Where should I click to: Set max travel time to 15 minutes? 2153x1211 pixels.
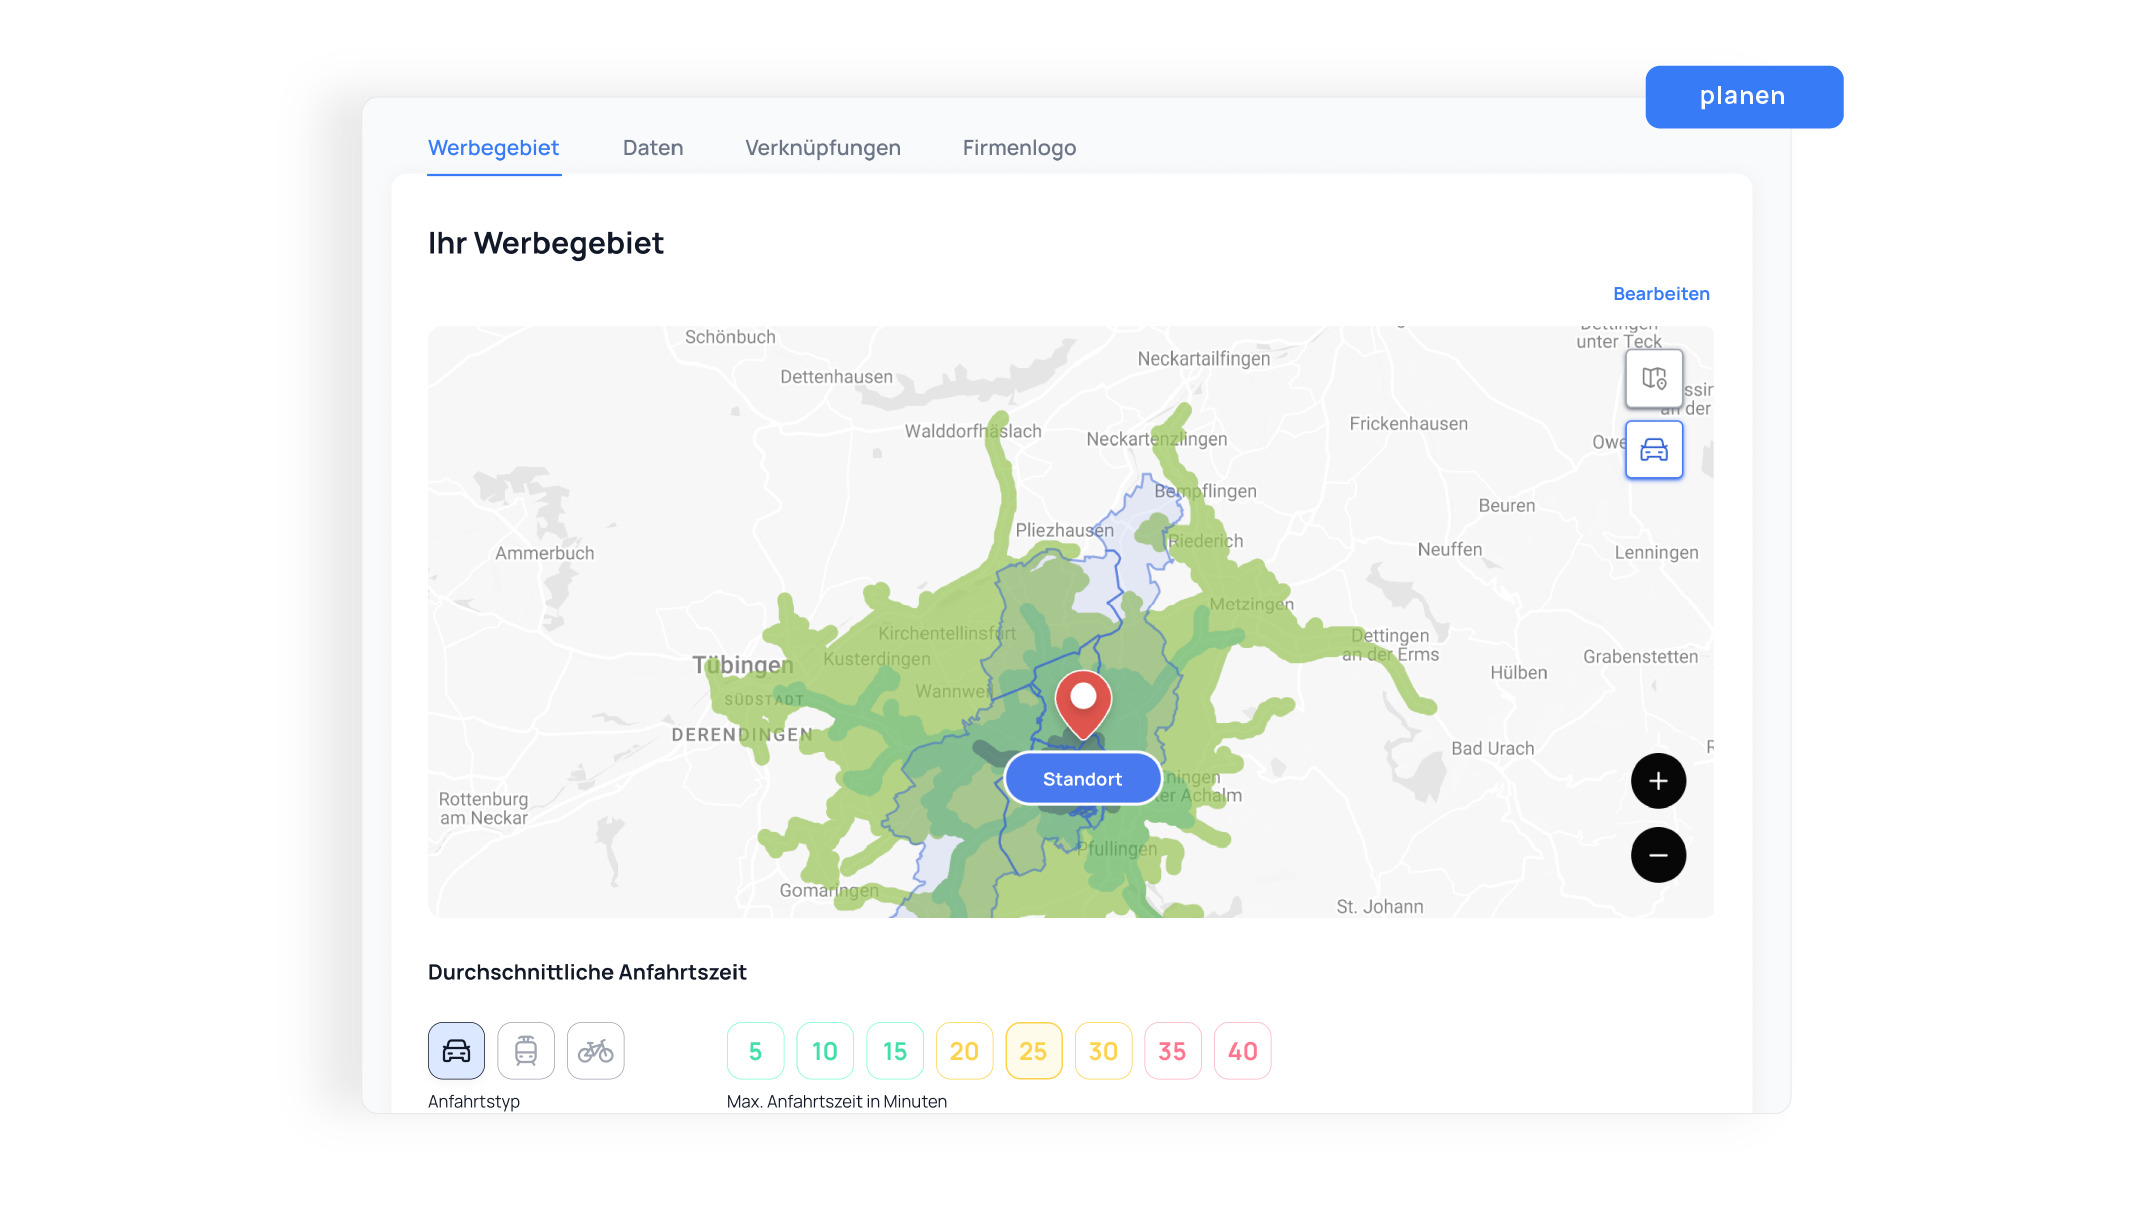tap(895, 1051)
